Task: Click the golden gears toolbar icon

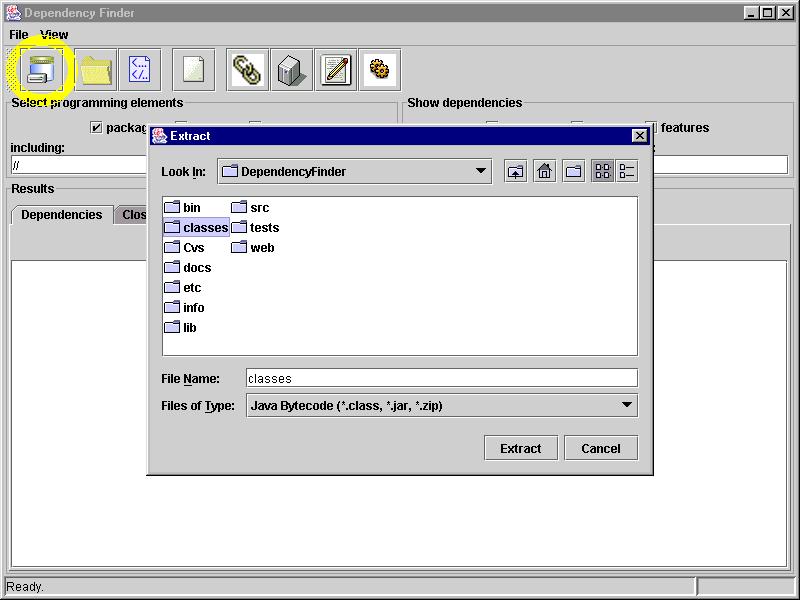Action: coord(380,70)
